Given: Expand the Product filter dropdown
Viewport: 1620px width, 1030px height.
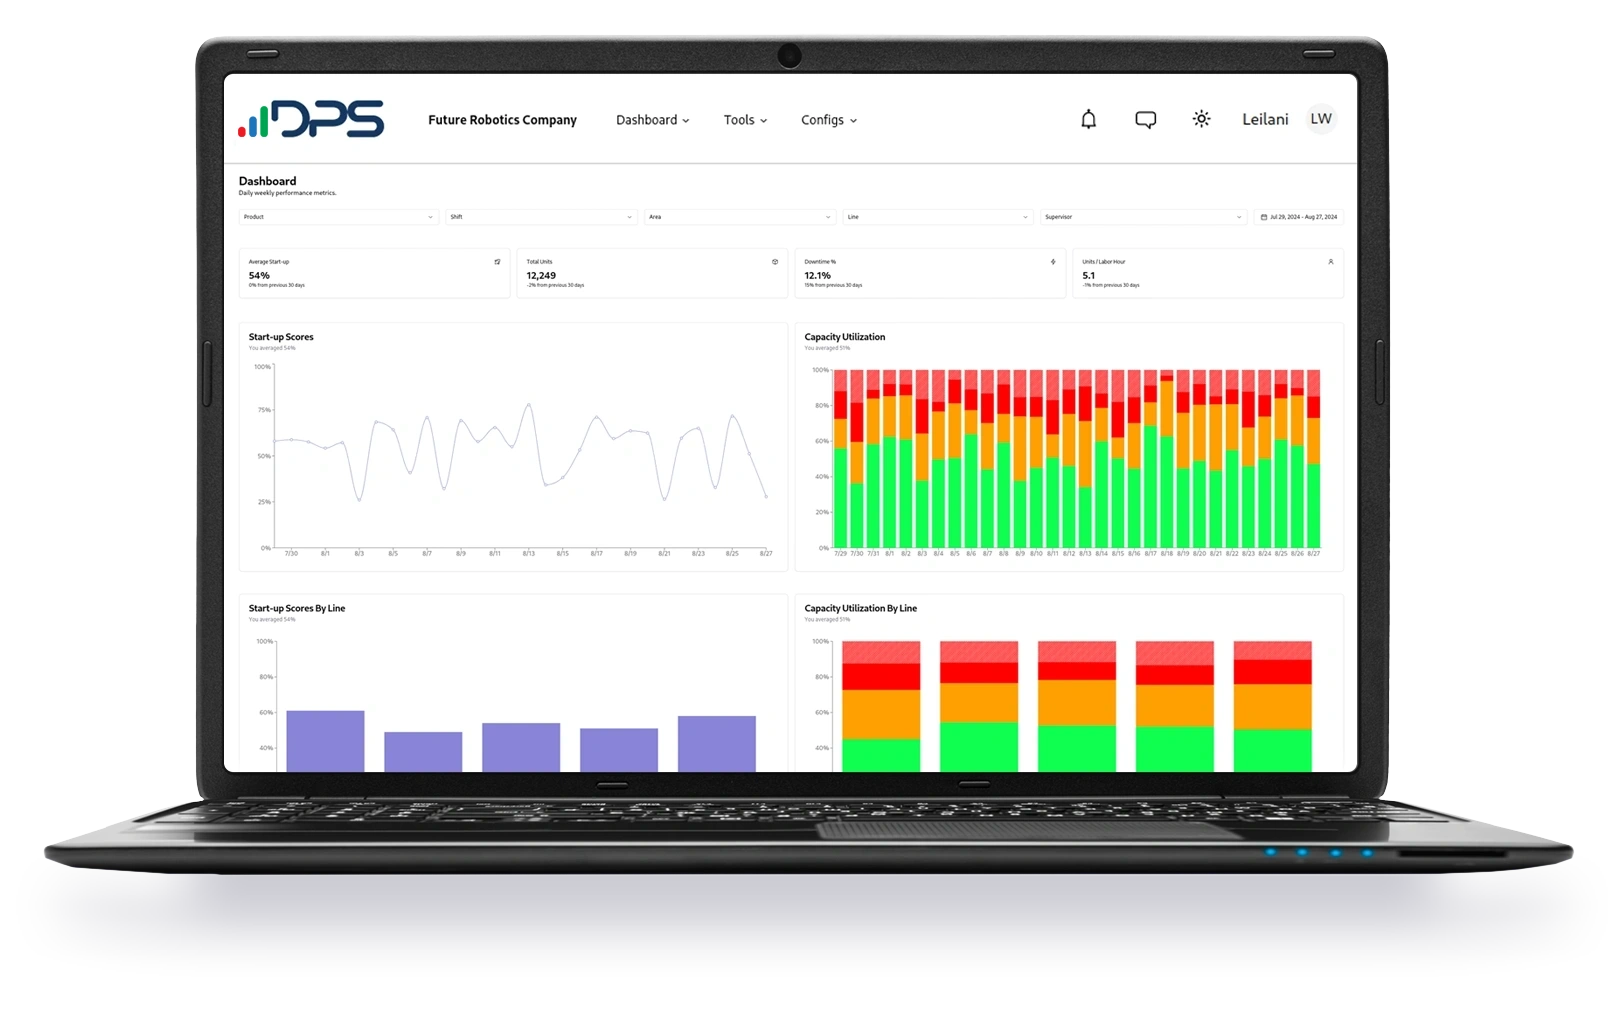Looking at the screenshot, I should (338, 217).
